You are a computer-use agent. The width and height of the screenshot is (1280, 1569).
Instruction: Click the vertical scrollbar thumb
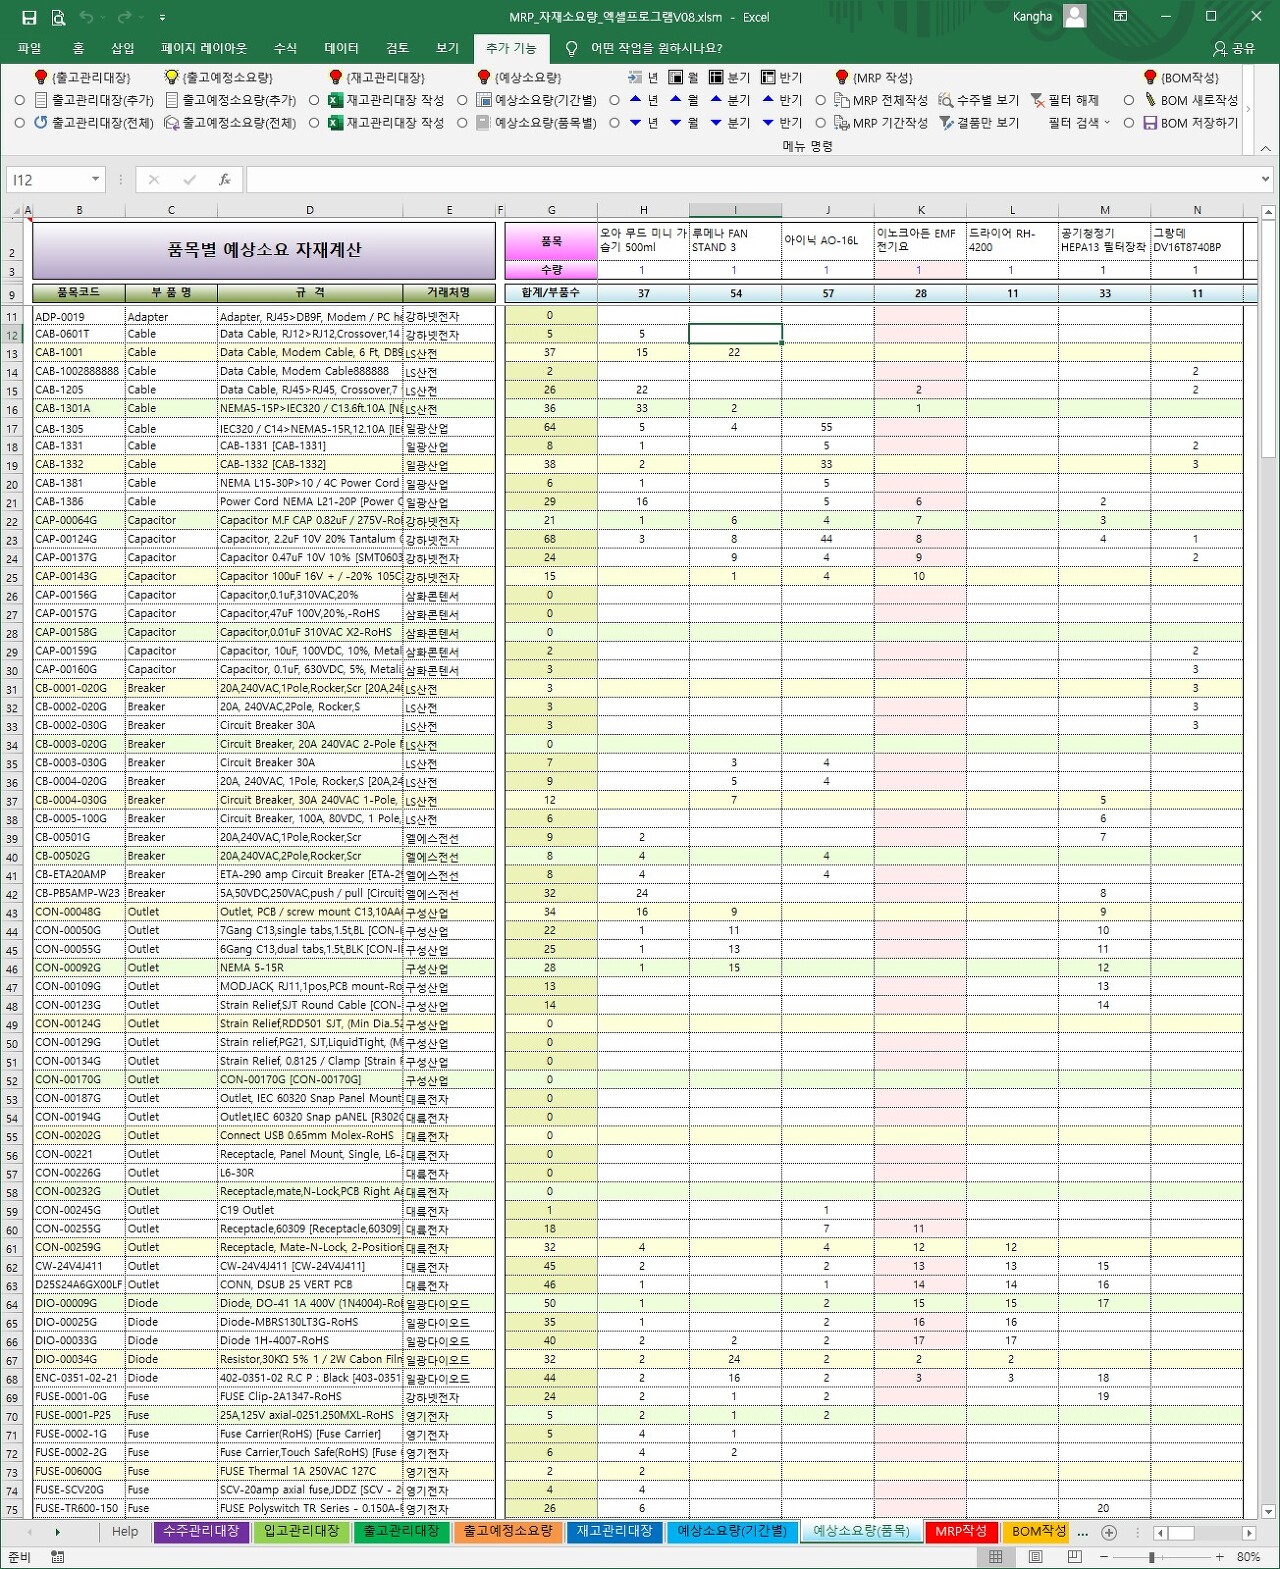[1268, 340]
